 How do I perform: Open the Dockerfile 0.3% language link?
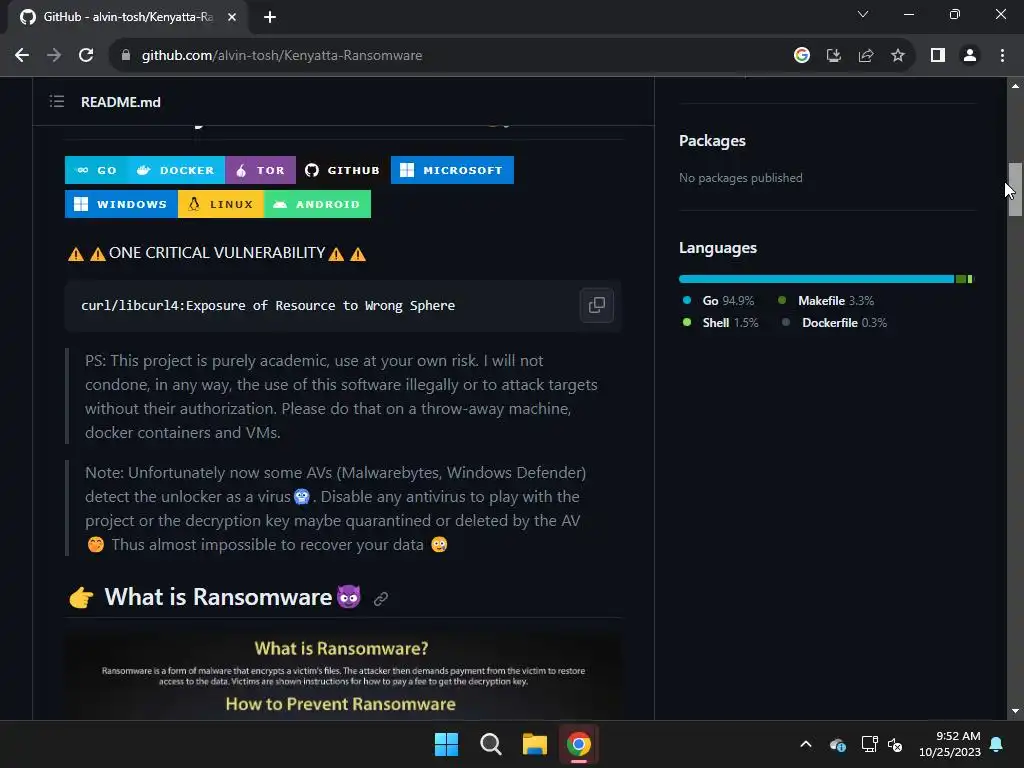(x=835, y=323)
